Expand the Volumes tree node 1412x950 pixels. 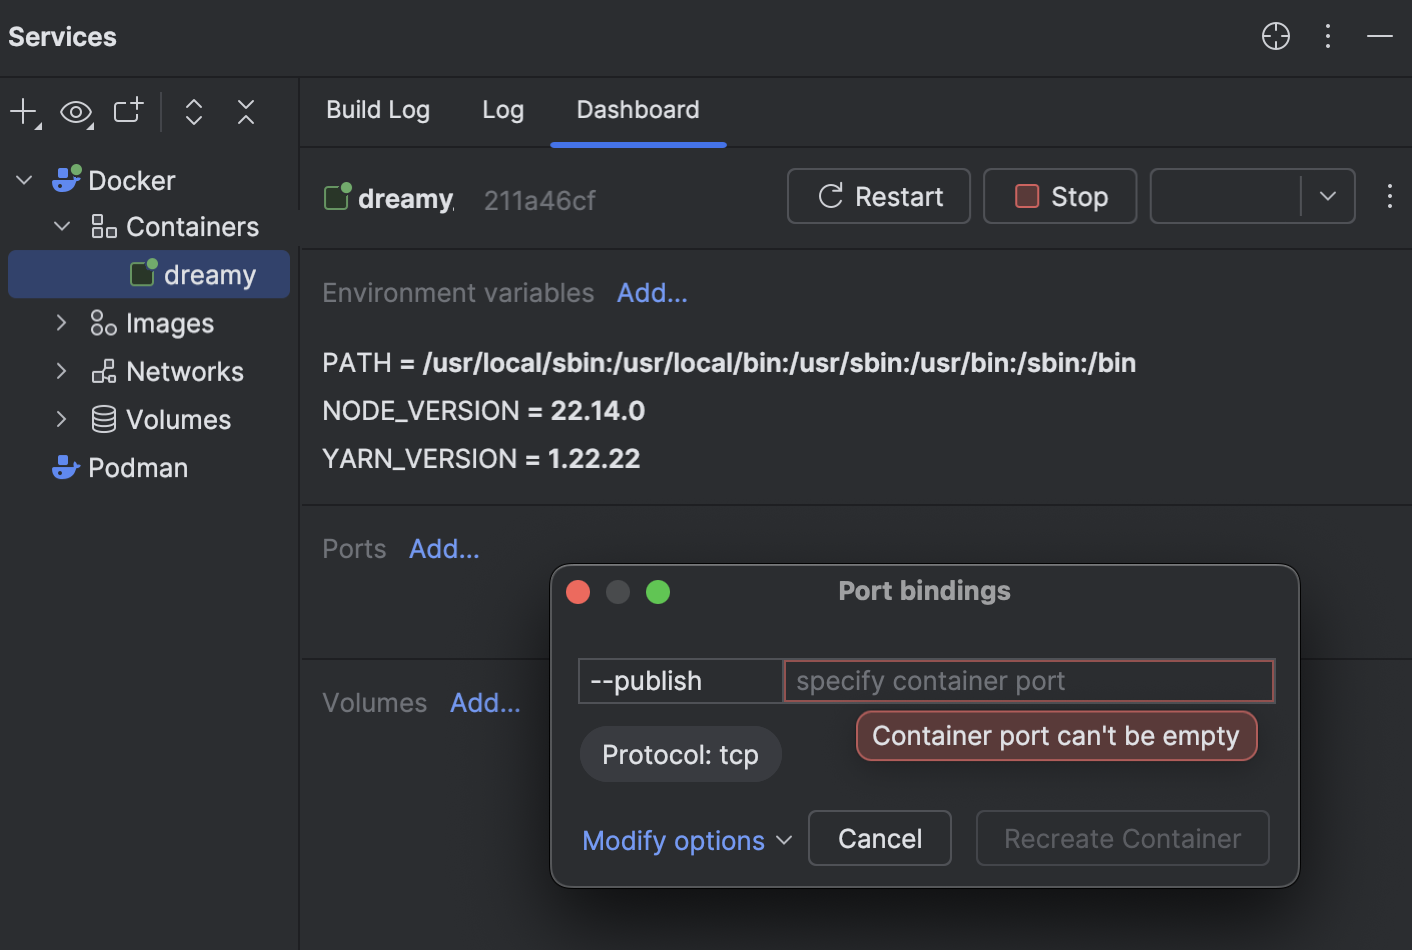pyautogui.click(x=60, y=419)
